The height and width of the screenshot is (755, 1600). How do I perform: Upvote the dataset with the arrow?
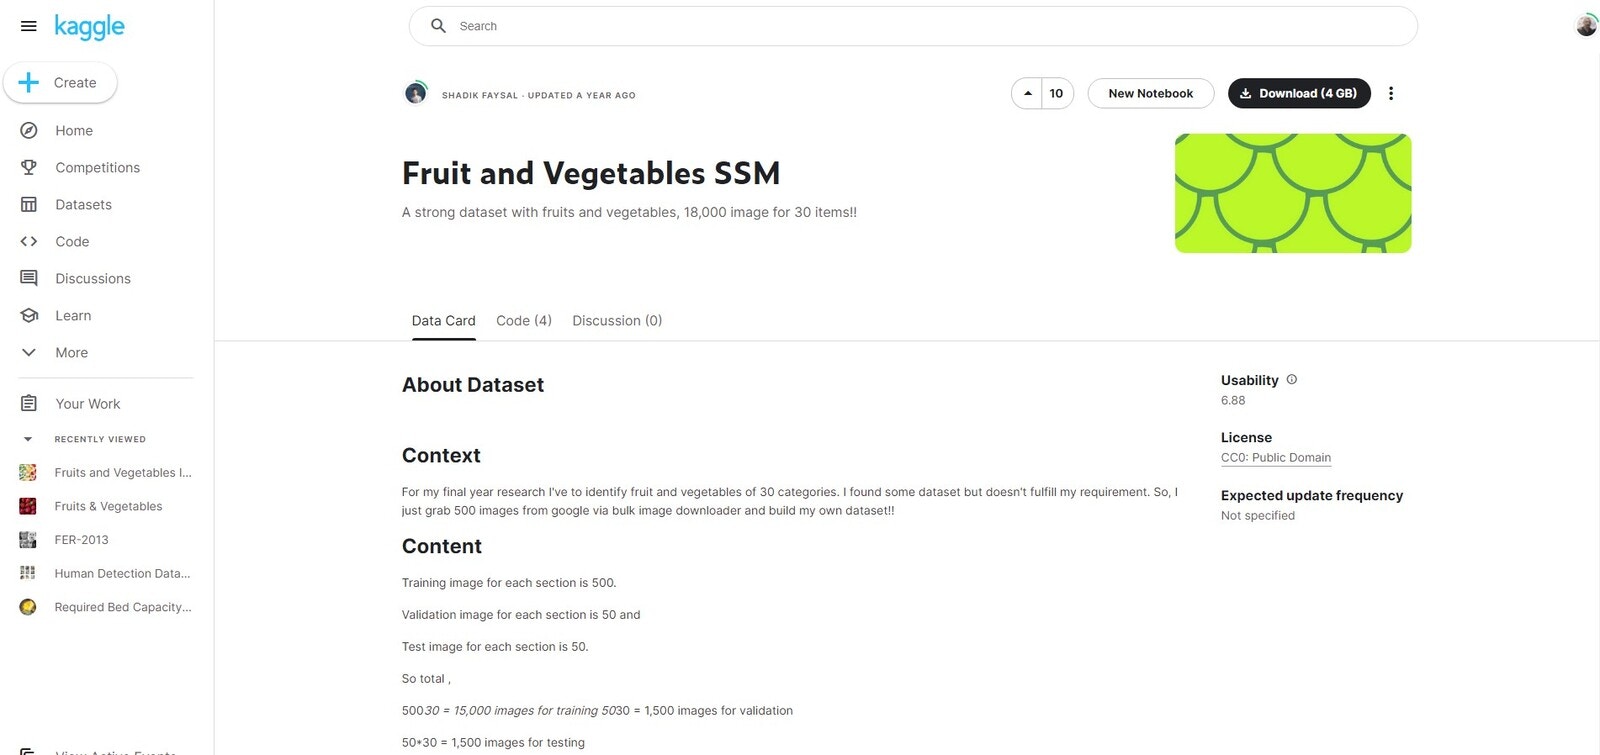(x=1027, y=93)
